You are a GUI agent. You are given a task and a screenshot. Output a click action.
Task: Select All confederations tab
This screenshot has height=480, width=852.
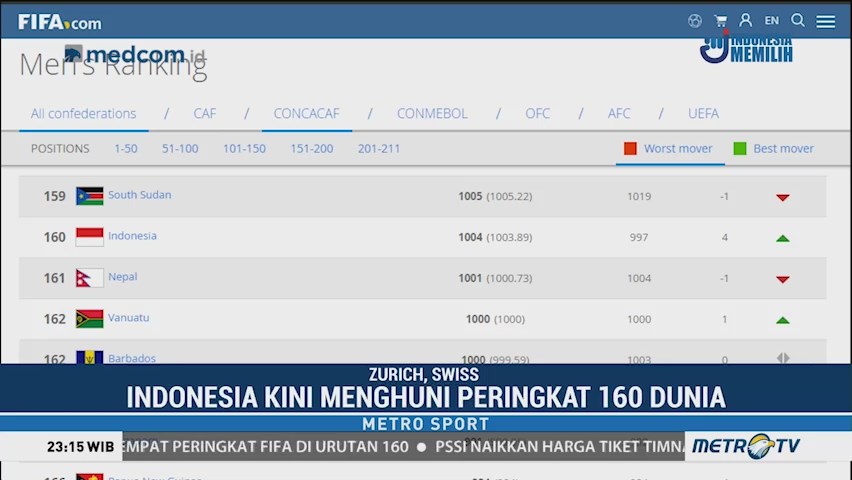[x=83, y=113]
